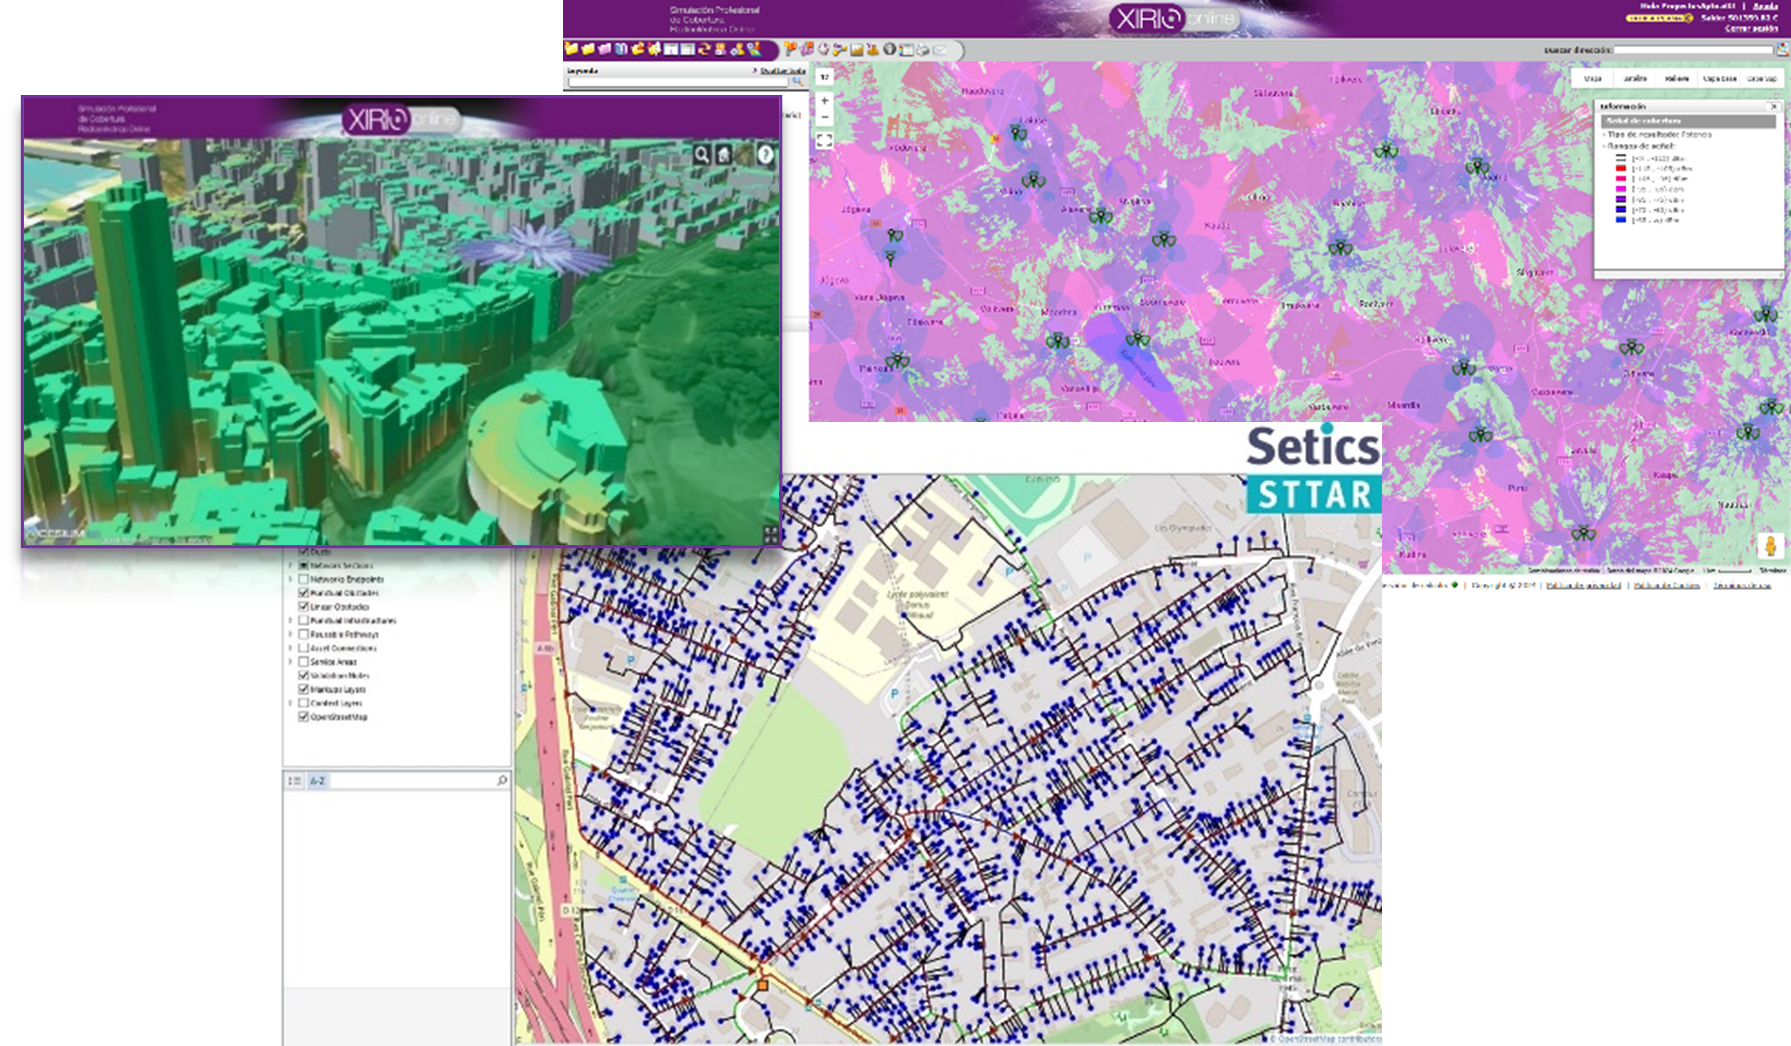Enable the Service Areas checkbox

(x=304, y=662)
